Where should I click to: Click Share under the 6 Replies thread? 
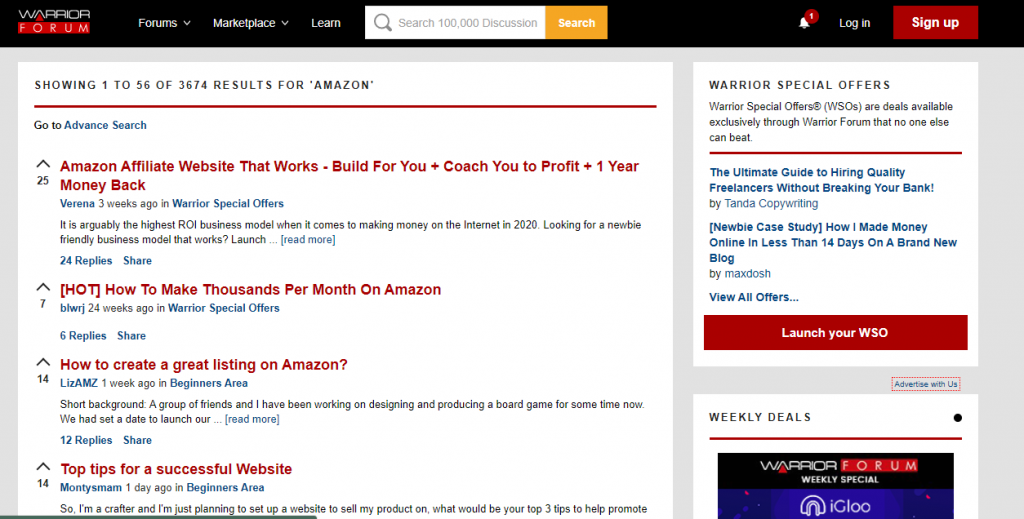coord(131,336)
